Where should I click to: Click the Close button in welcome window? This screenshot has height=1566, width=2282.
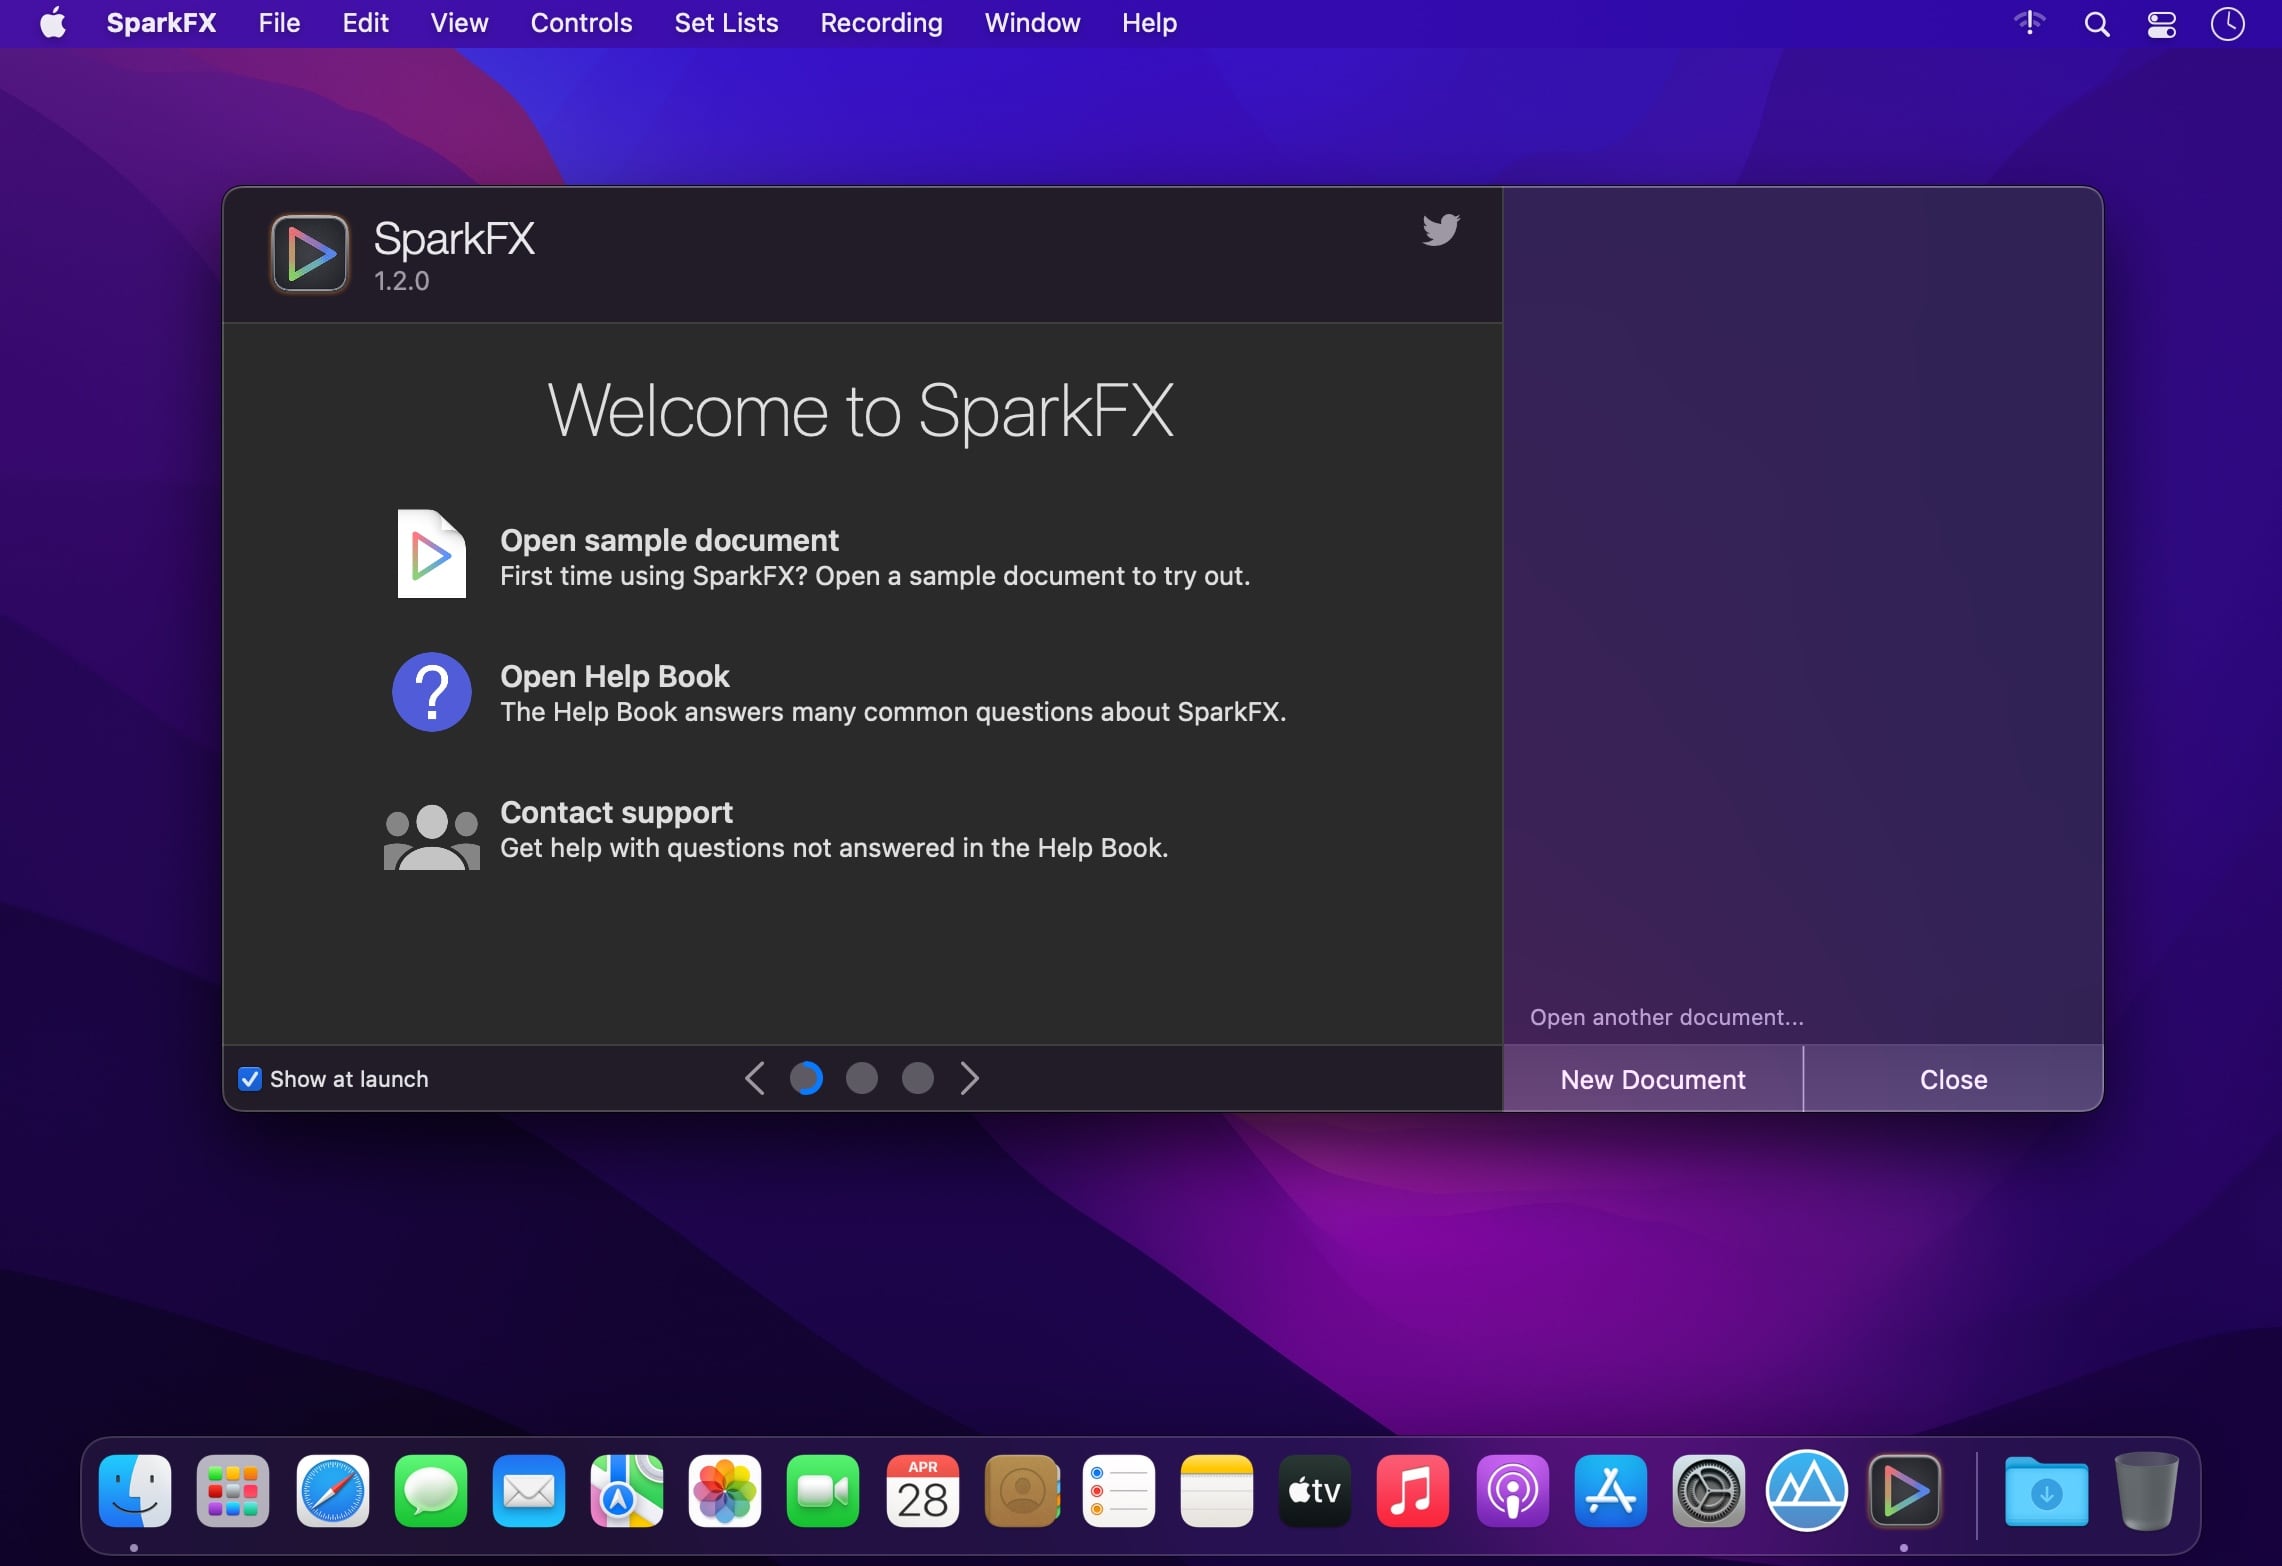1953,1080
